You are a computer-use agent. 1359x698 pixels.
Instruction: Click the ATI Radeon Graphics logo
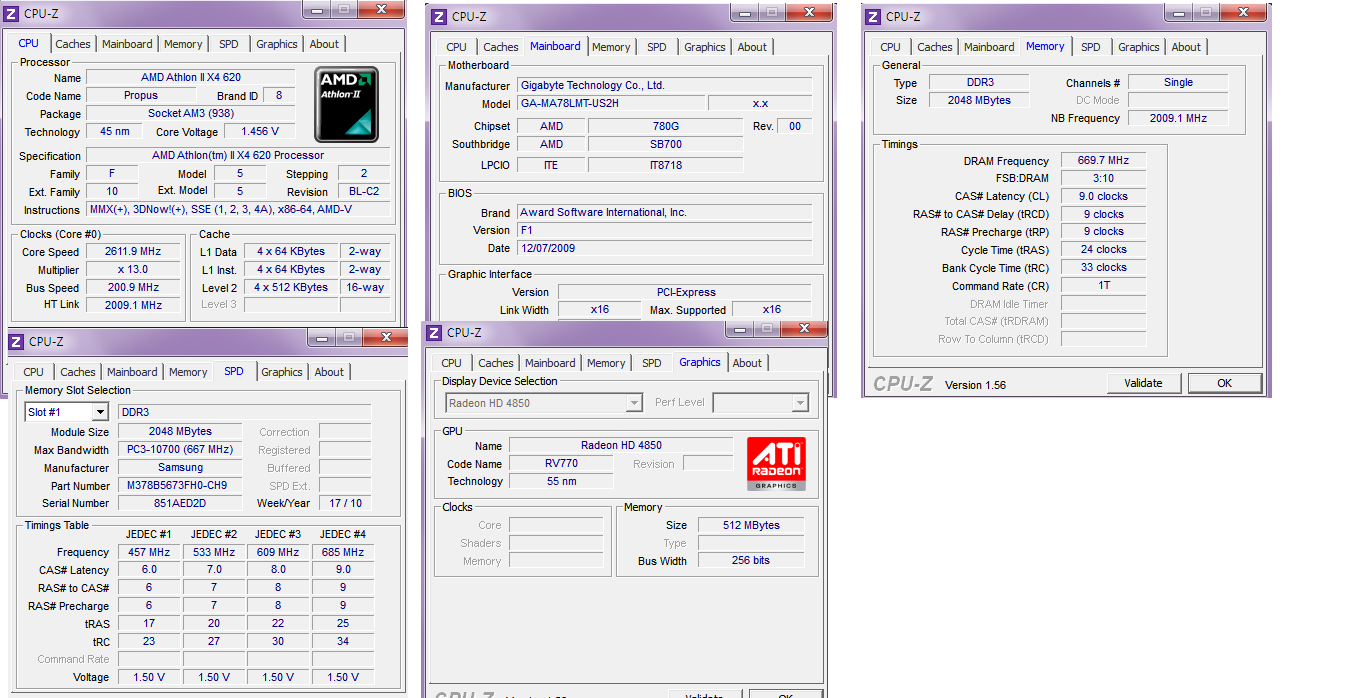point(776,463)
